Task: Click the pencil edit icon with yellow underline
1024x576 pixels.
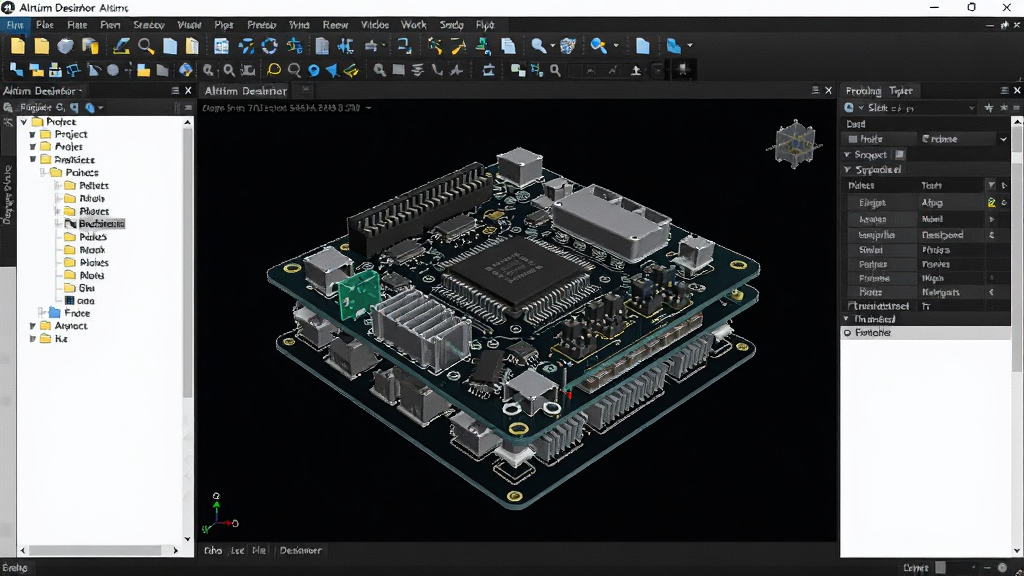Action: [121, 46]
